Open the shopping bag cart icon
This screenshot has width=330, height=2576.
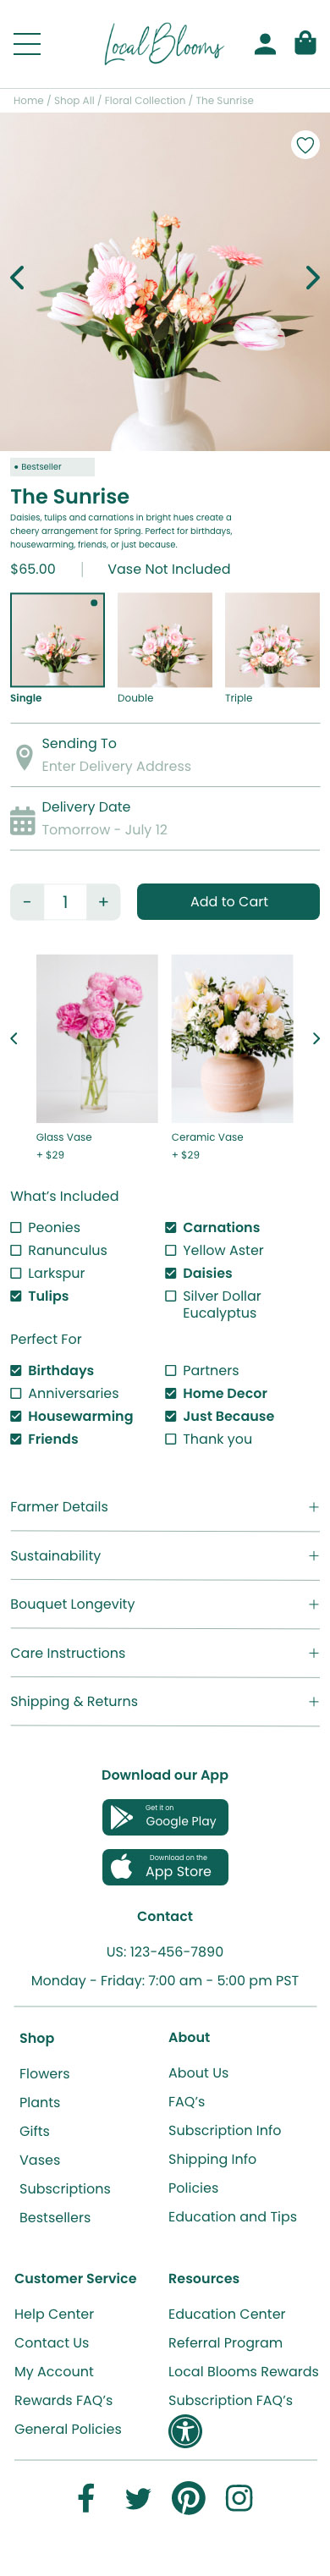305,42
